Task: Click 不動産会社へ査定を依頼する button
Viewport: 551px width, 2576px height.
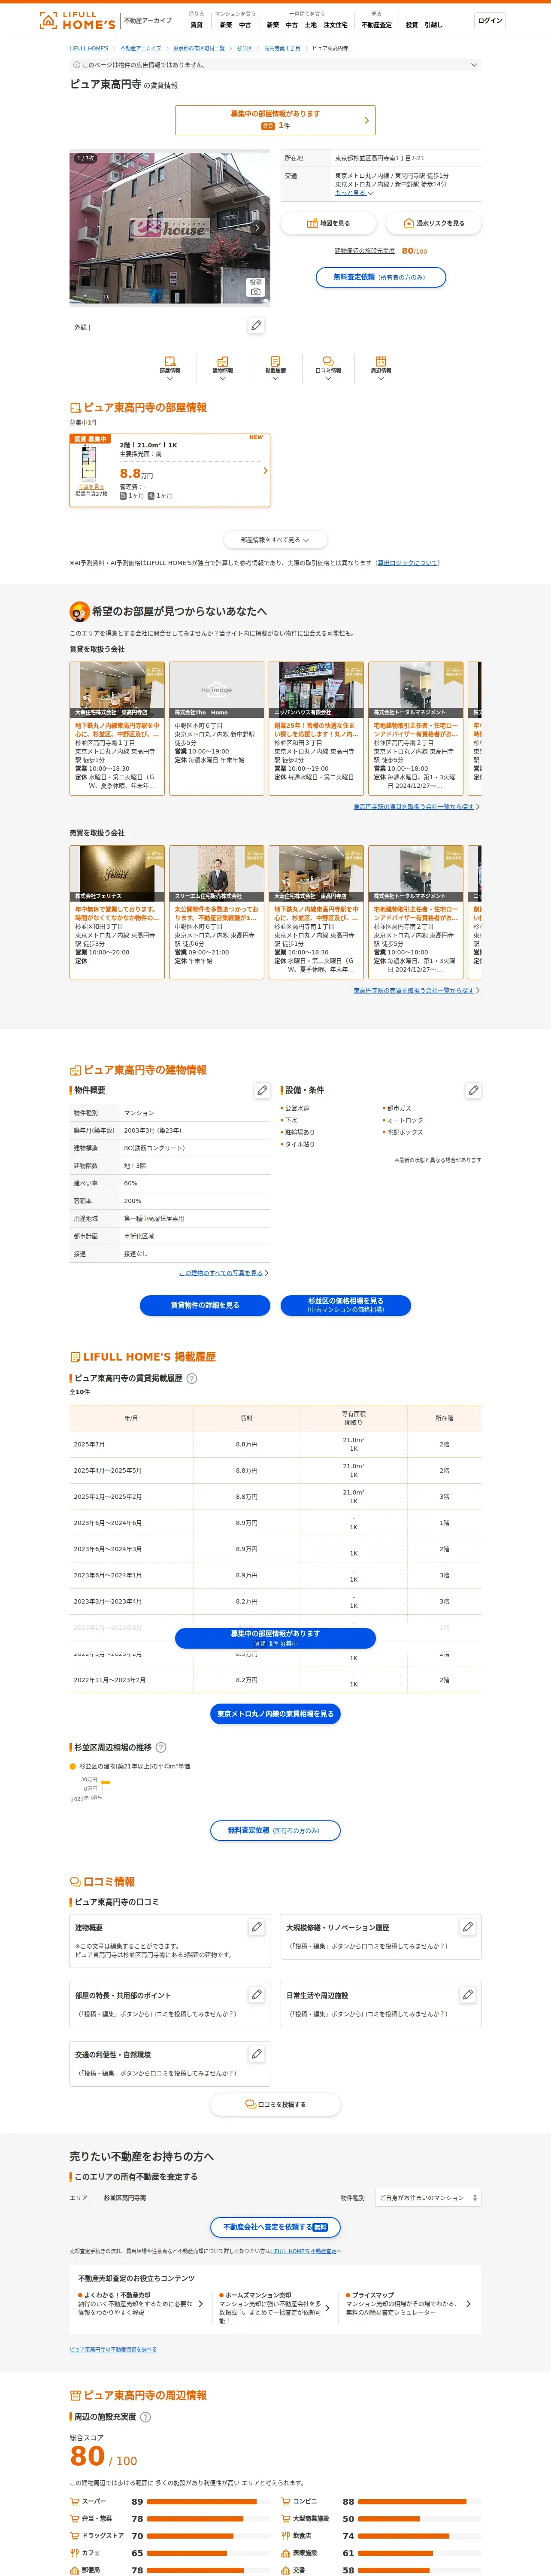Action: point(275,2228)
